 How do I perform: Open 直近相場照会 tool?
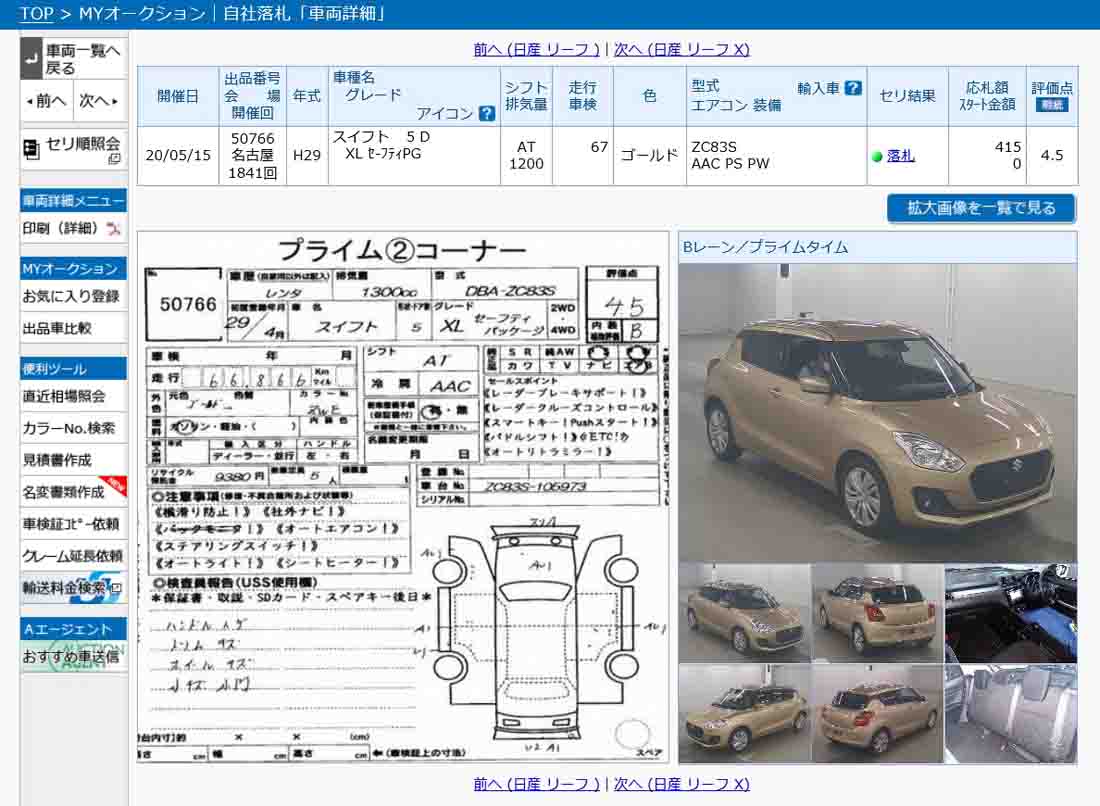pos(73,396)
